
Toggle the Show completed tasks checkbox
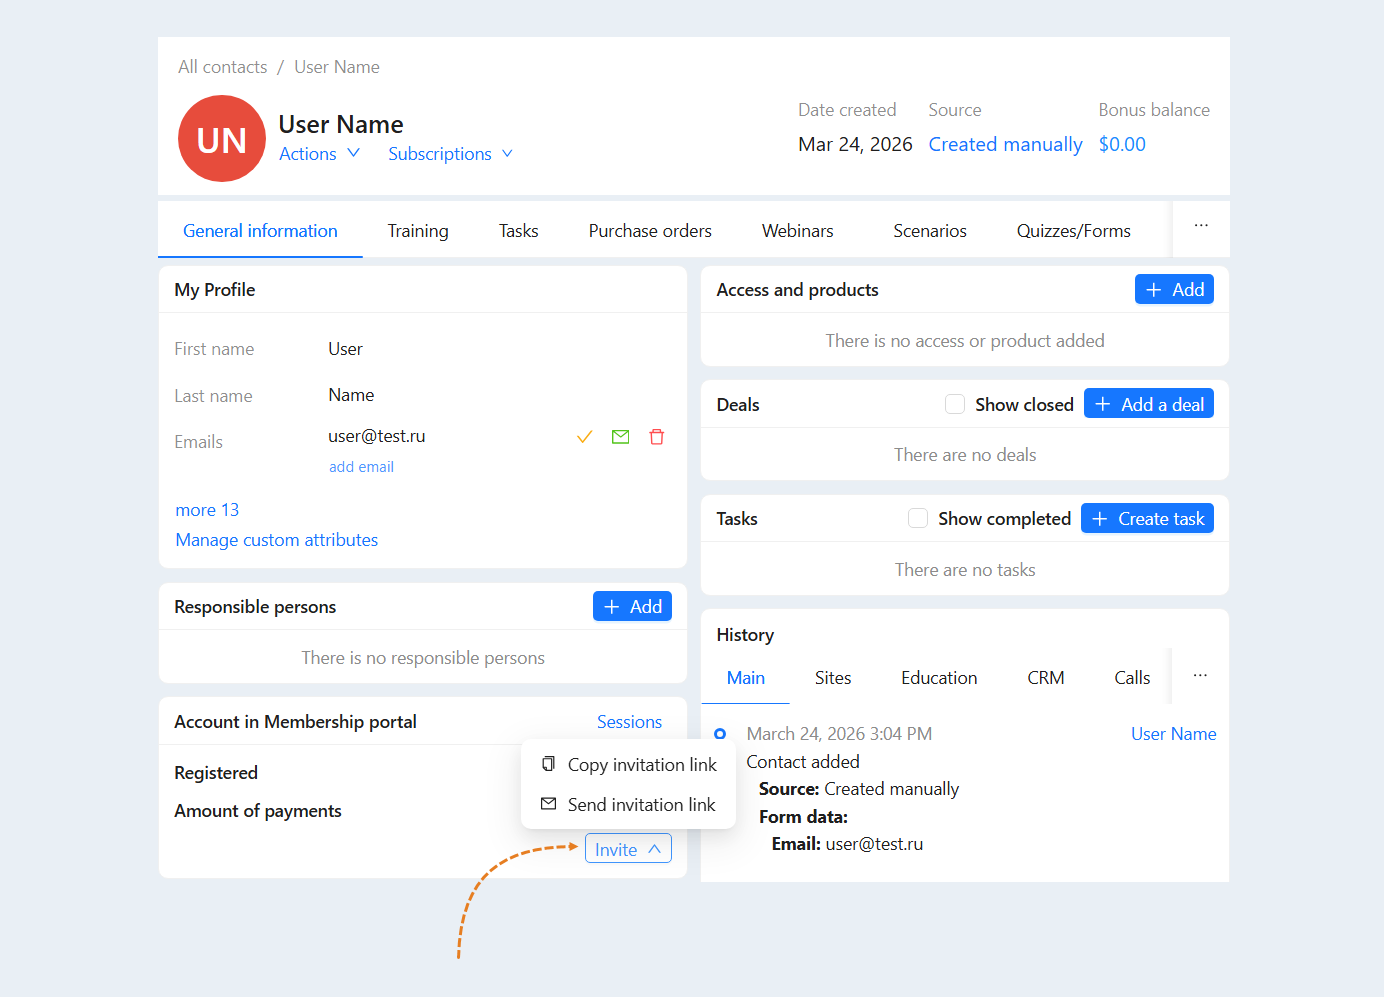tap(918, 518)
